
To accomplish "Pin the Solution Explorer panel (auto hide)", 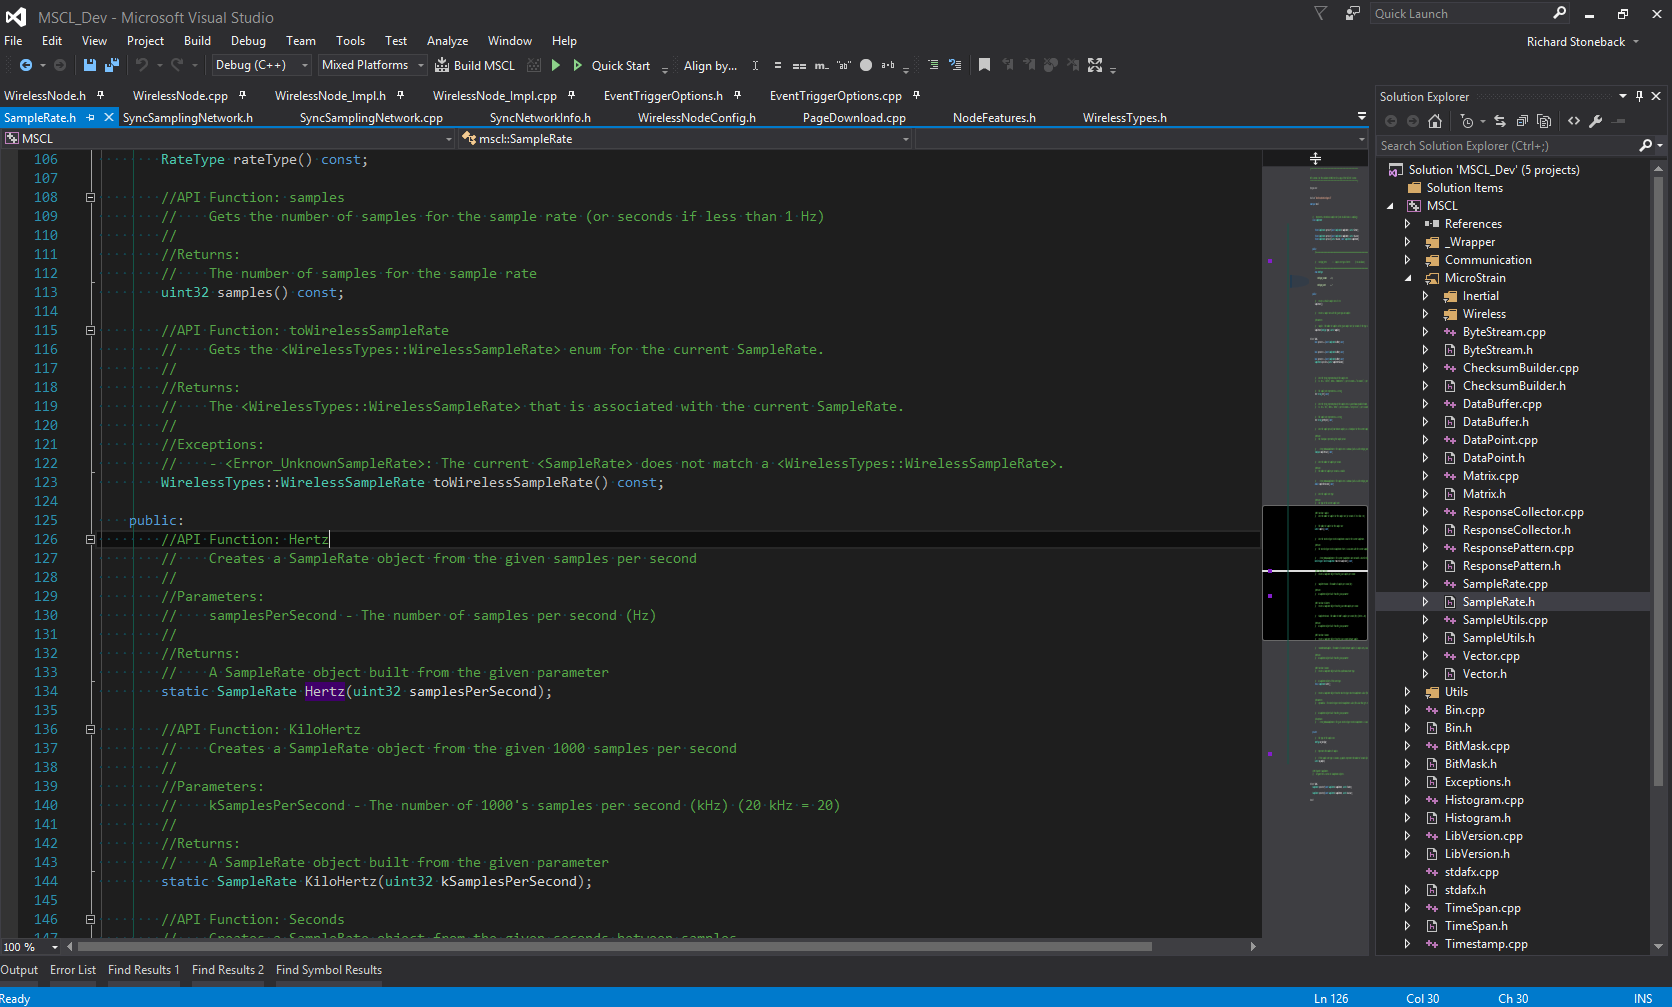I will click(x=1639, y=96).
